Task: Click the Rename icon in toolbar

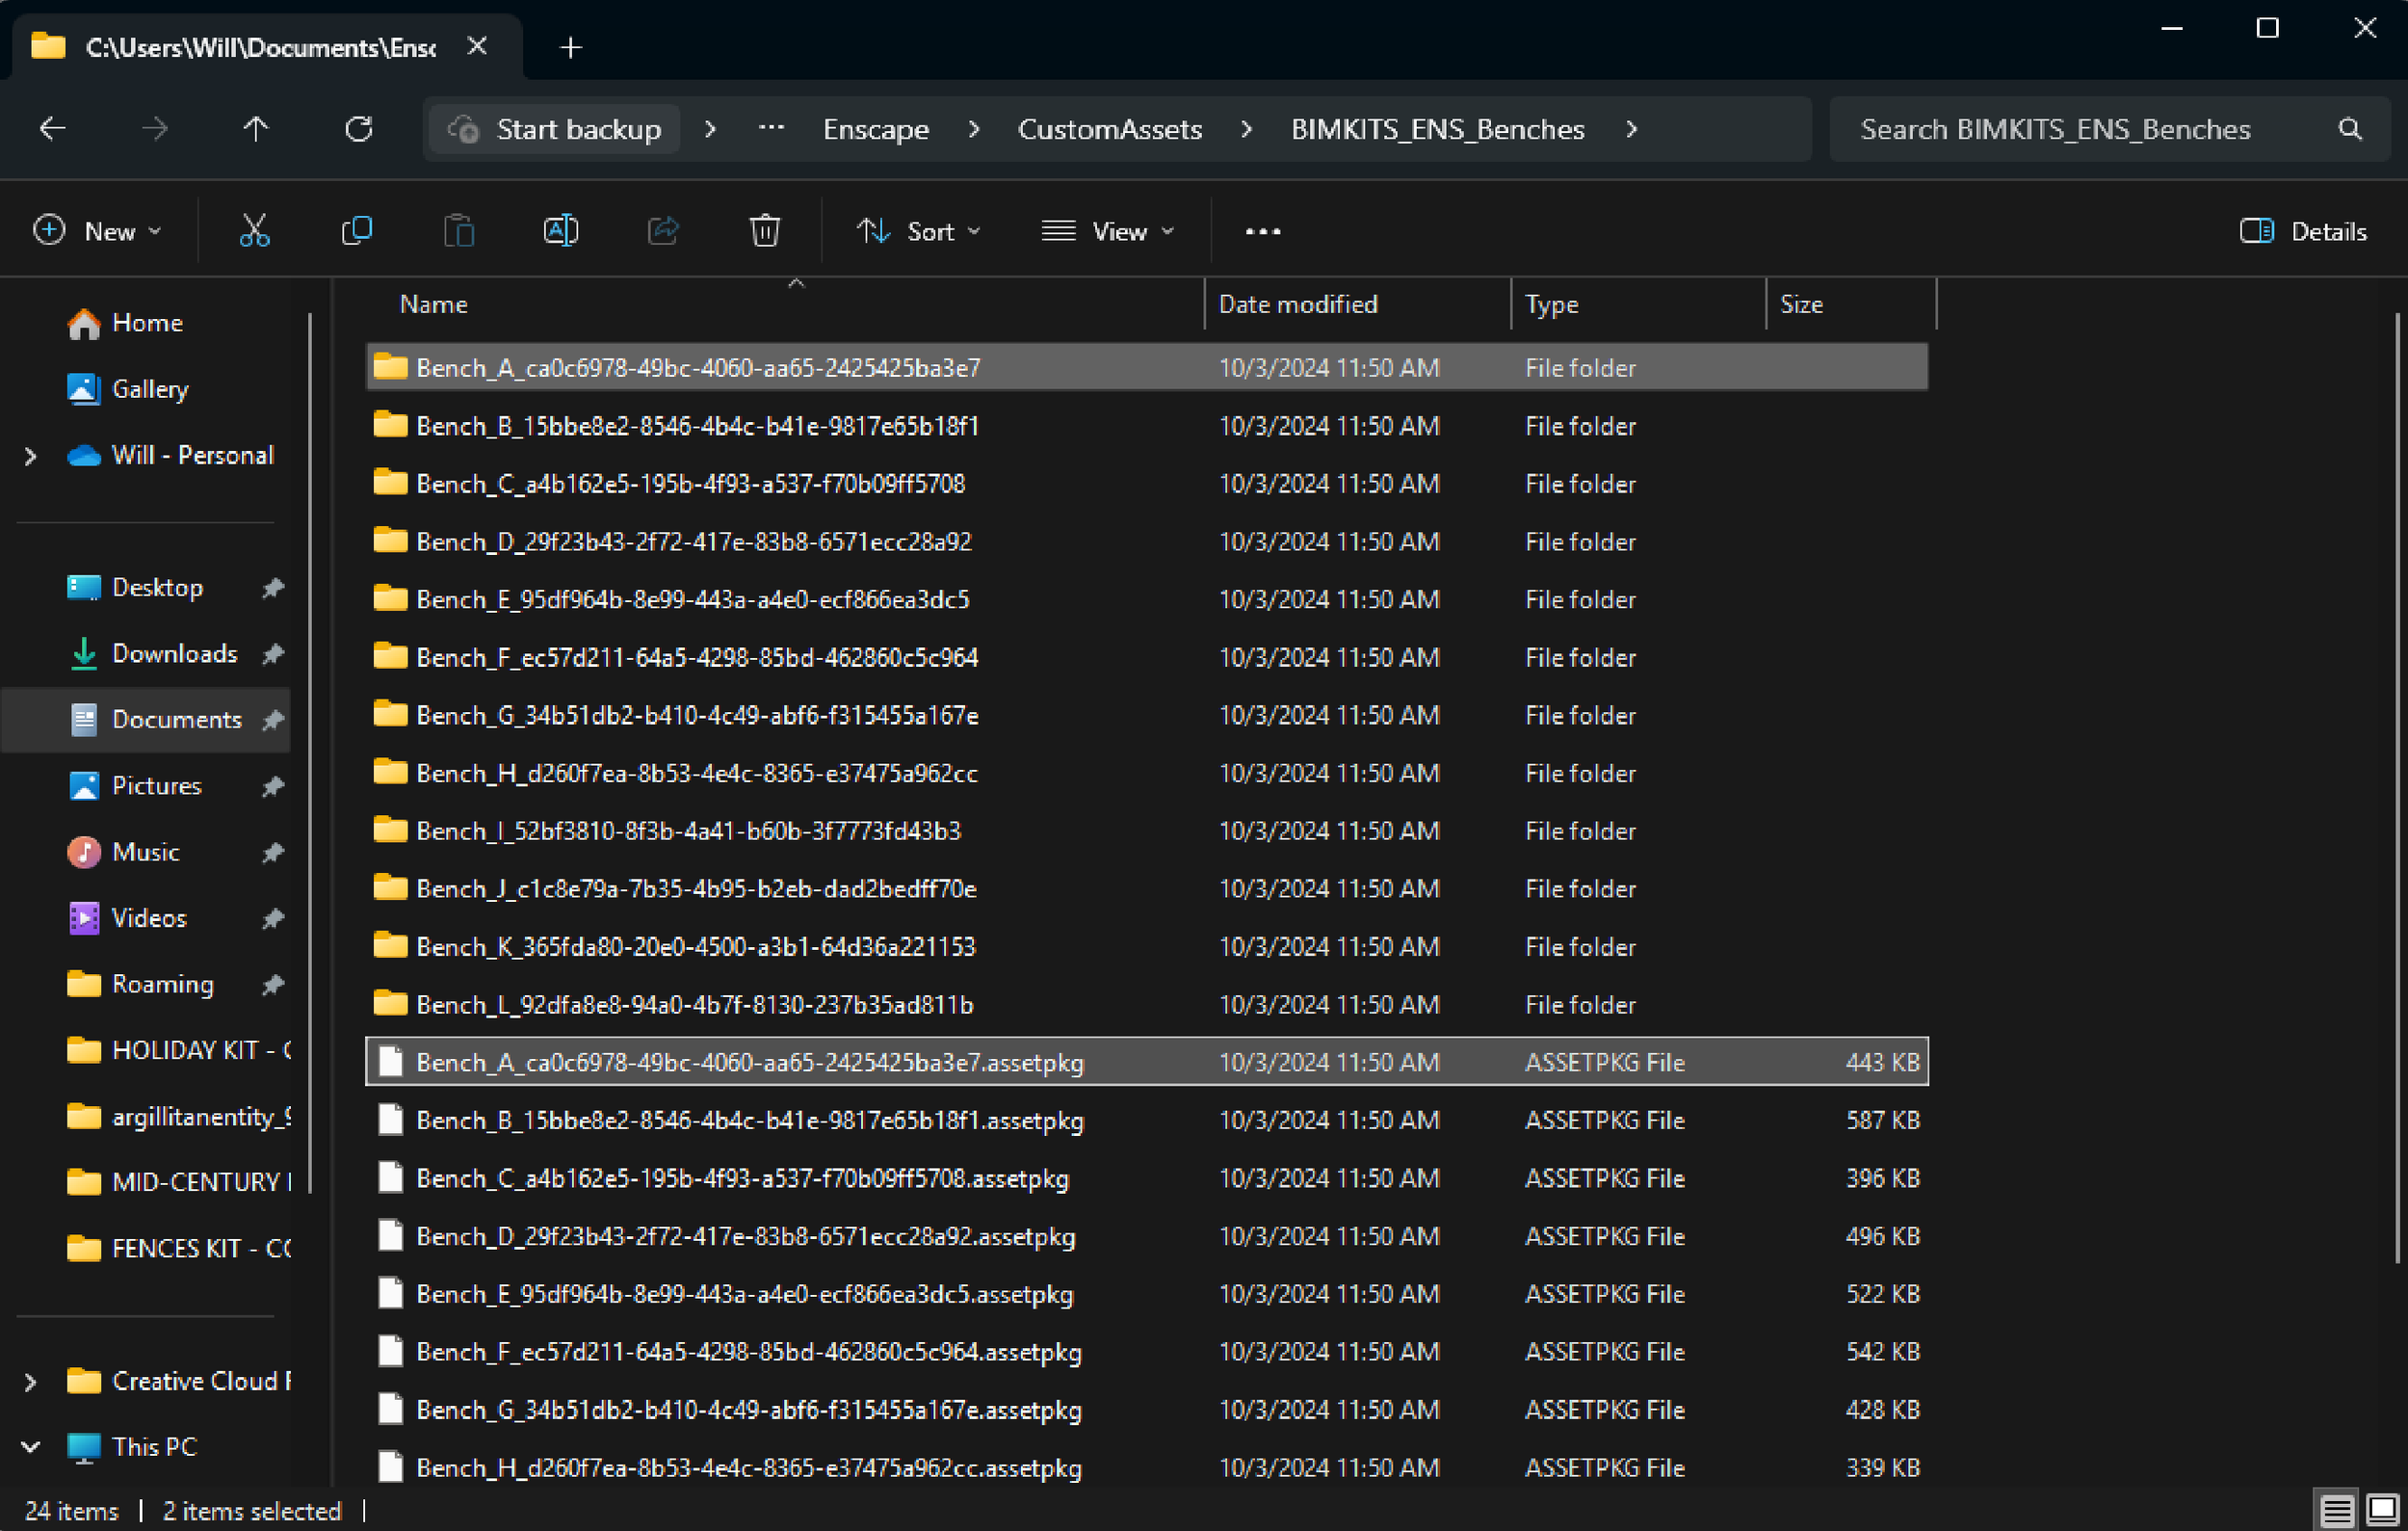Action: click(560, 231)
